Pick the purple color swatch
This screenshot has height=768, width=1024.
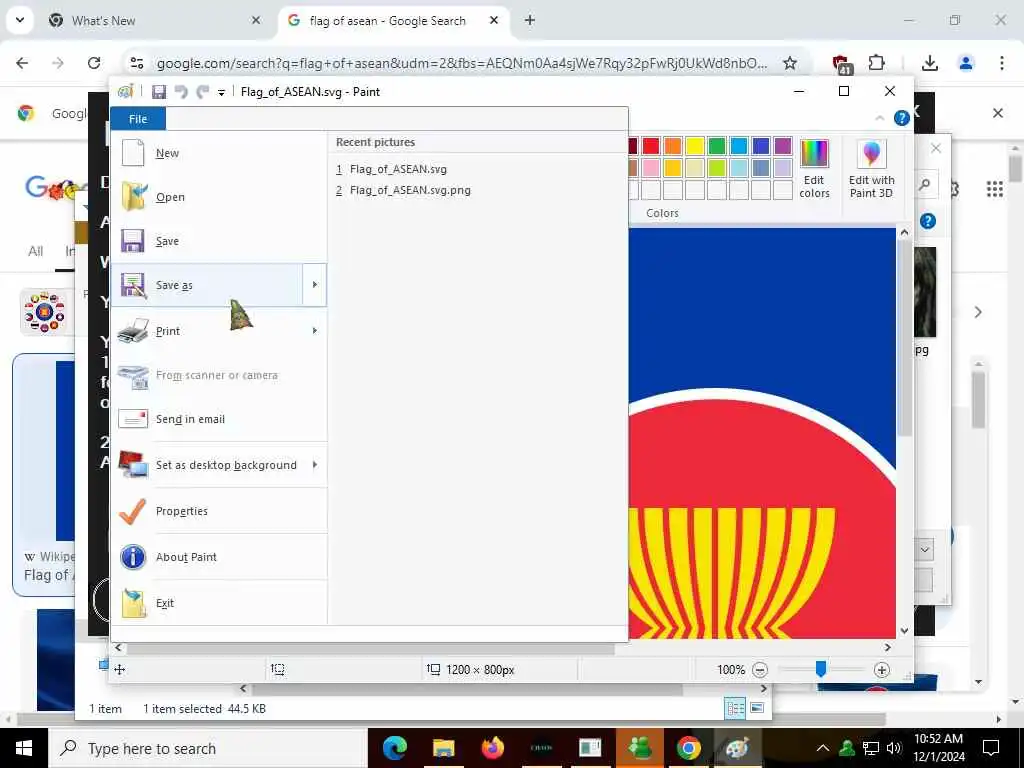point(783,146)
